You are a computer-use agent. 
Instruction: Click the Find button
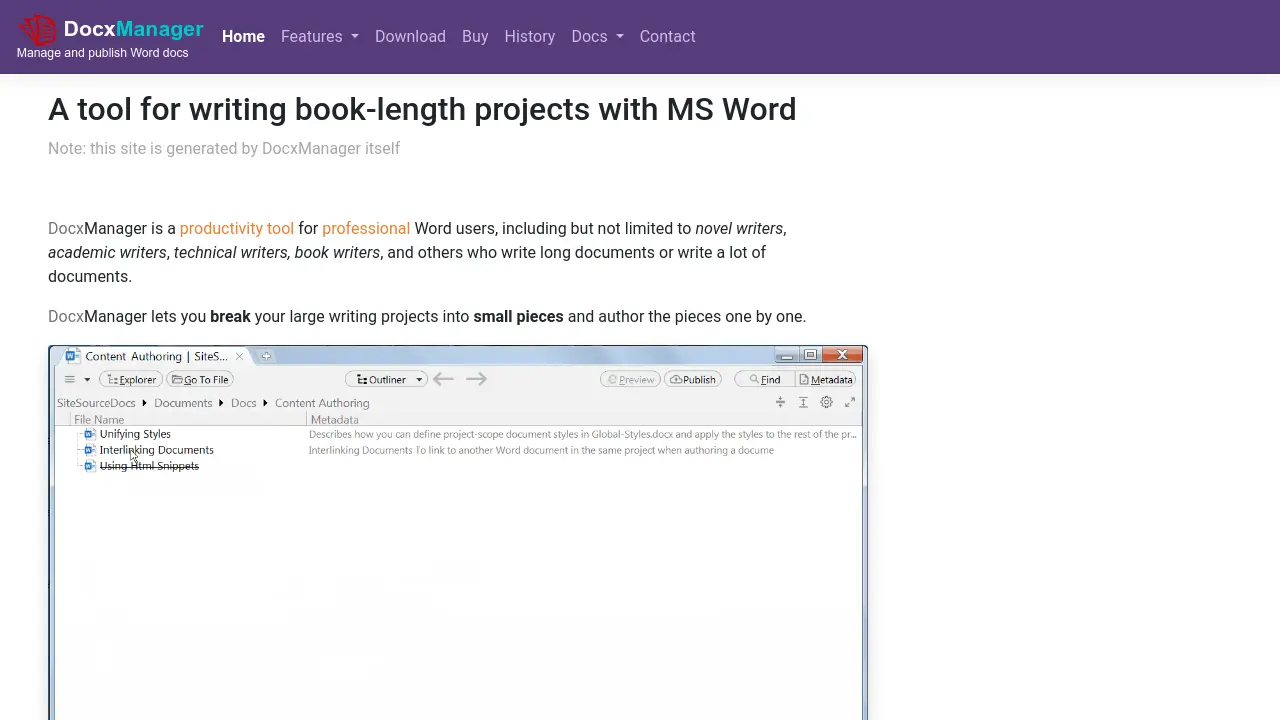pyautogui.click(x=764, y=379)
